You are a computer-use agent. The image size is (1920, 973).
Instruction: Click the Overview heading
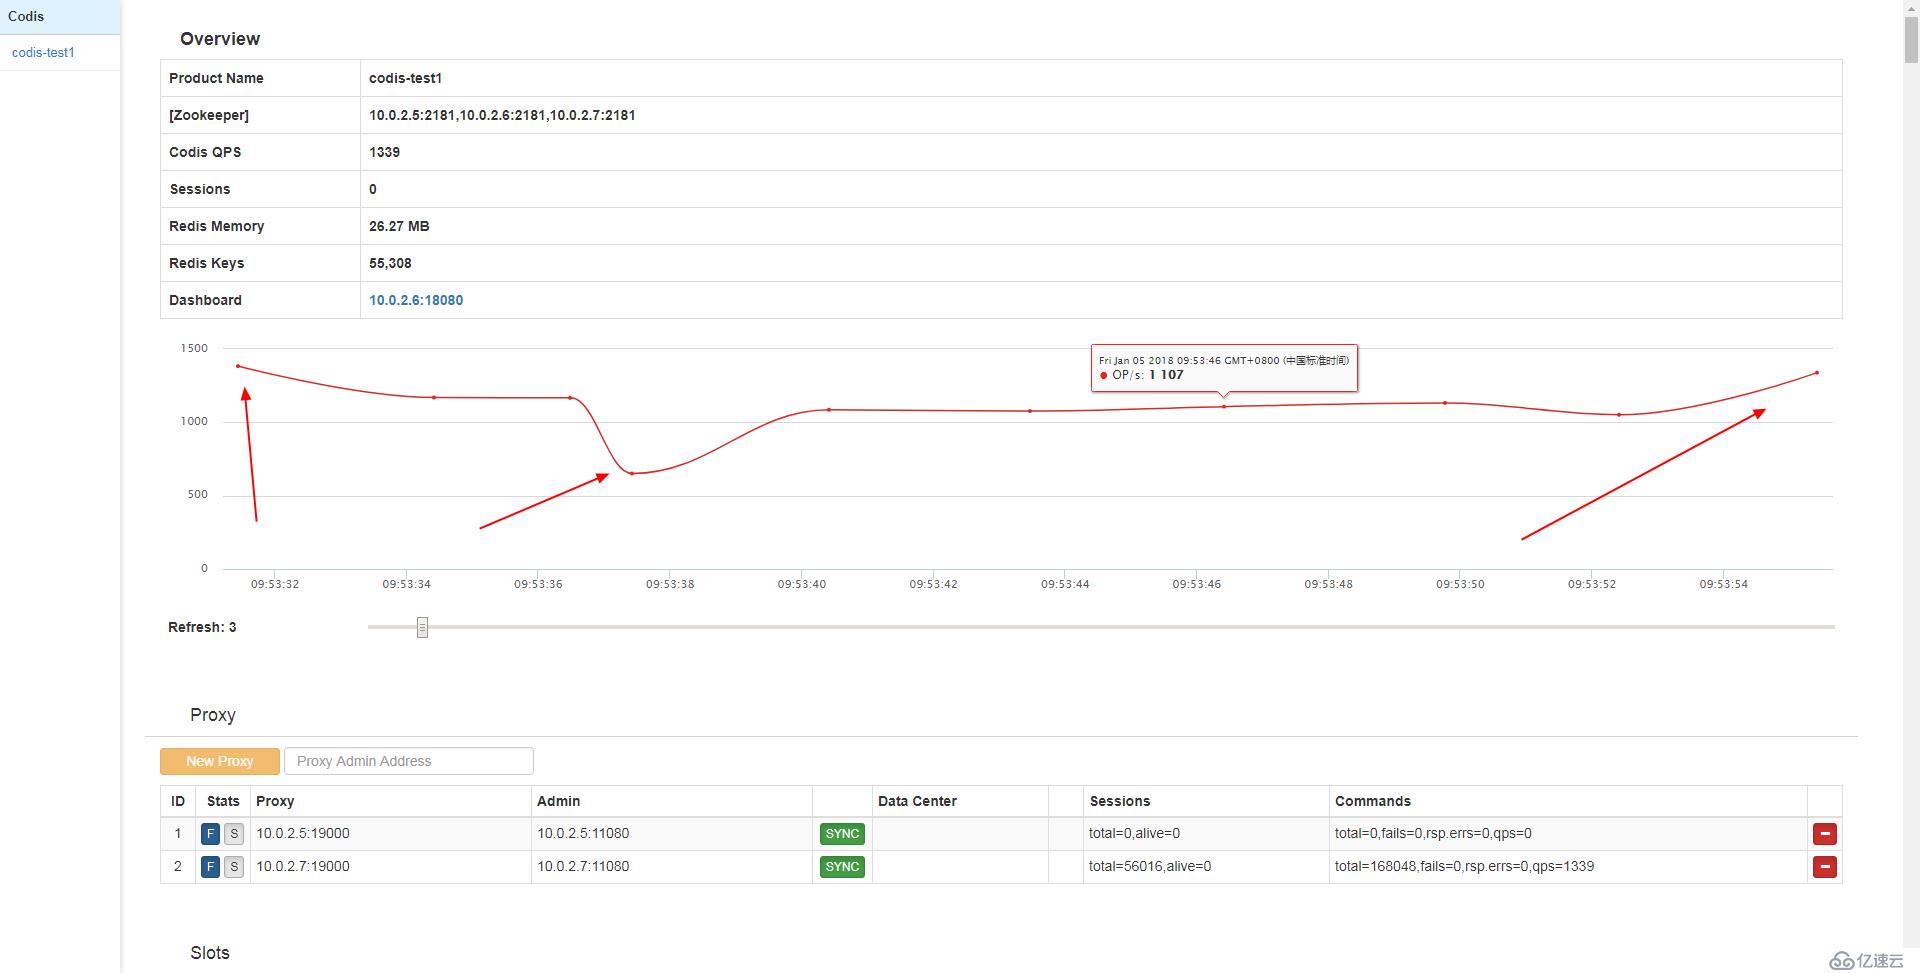220,39
